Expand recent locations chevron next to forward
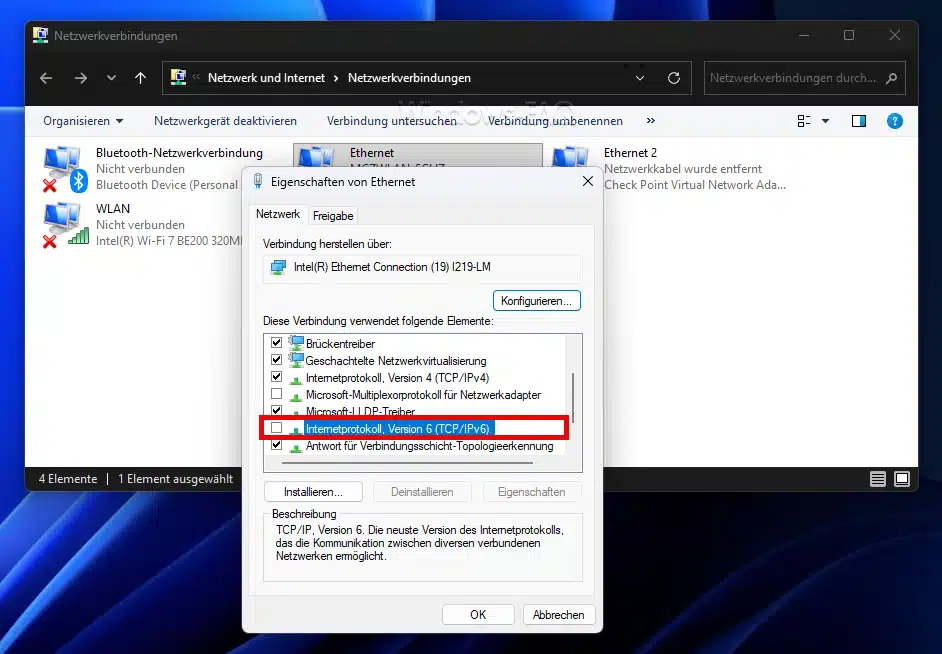Viewport: 942px width, 654px height. click(x=111, y=78)
